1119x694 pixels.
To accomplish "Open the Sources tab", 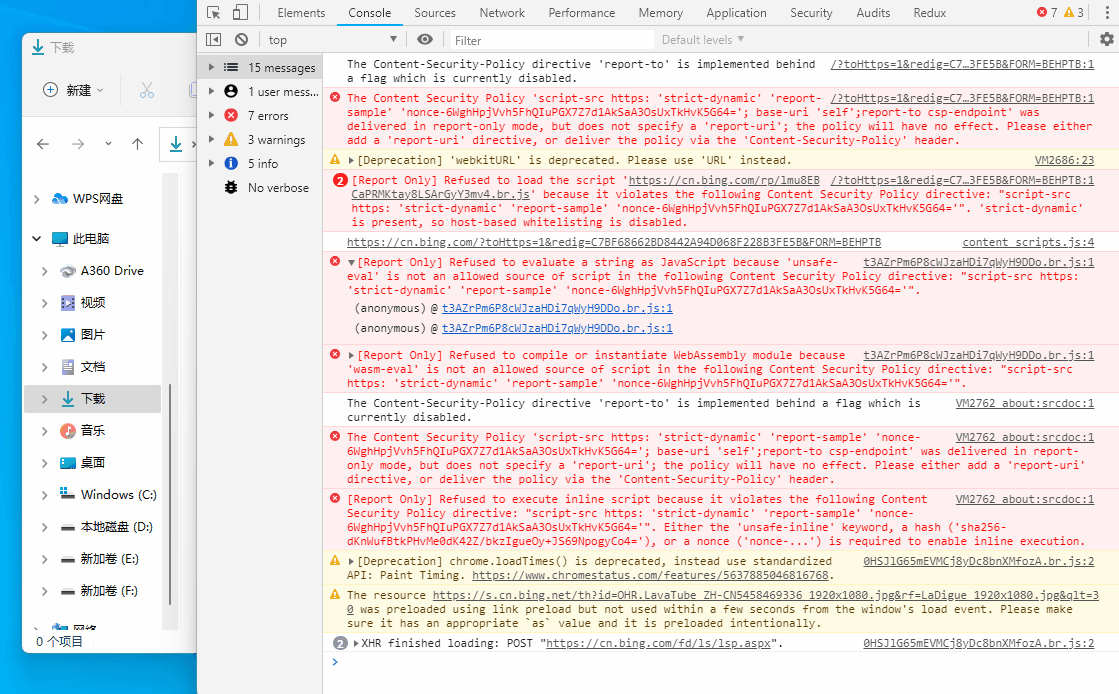I will coord(435,13).
